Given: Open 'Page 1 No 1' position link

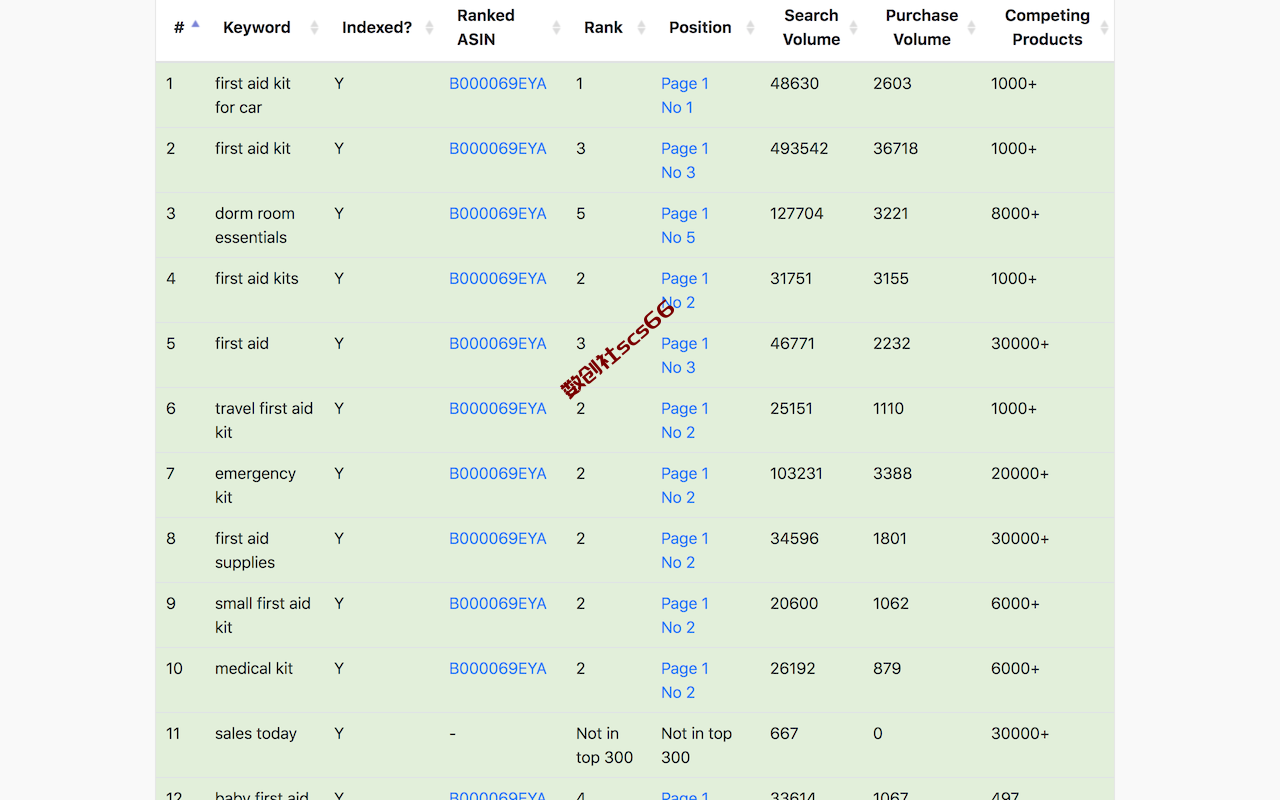Looking at the screenshot, I should tap(685, 96).
